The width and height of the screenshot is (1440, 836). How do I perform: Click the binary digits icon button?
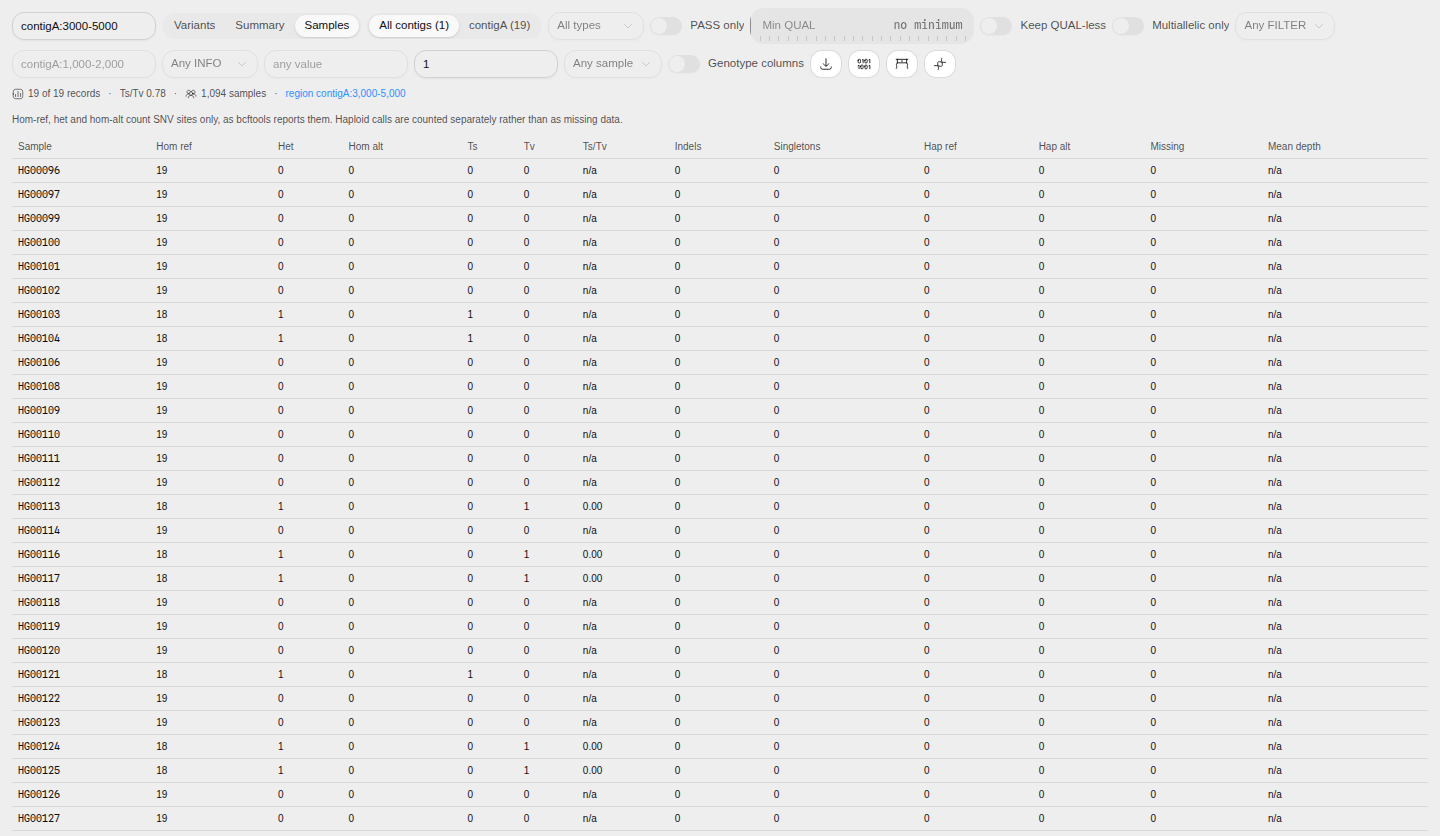pos(864,64)
